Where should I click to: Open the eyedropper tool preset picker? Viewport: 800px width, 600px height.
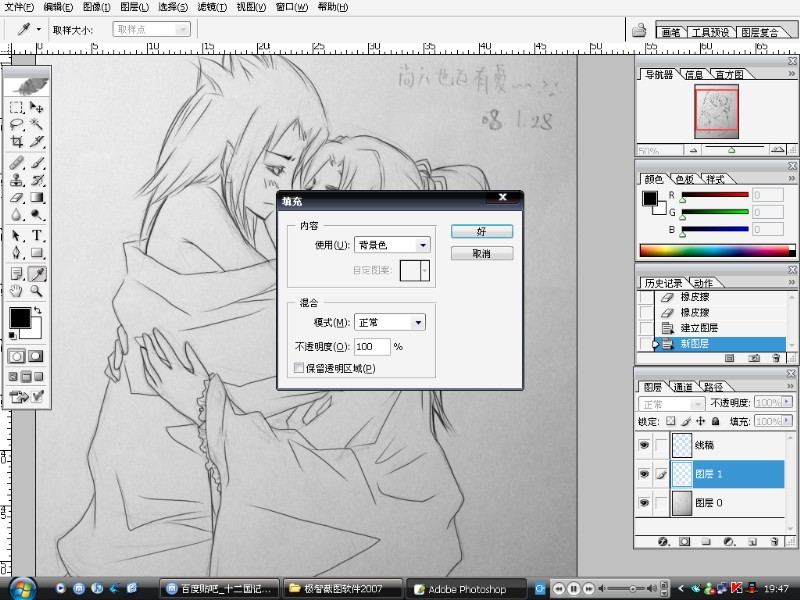pyautogui.click(x=39, y=30)
